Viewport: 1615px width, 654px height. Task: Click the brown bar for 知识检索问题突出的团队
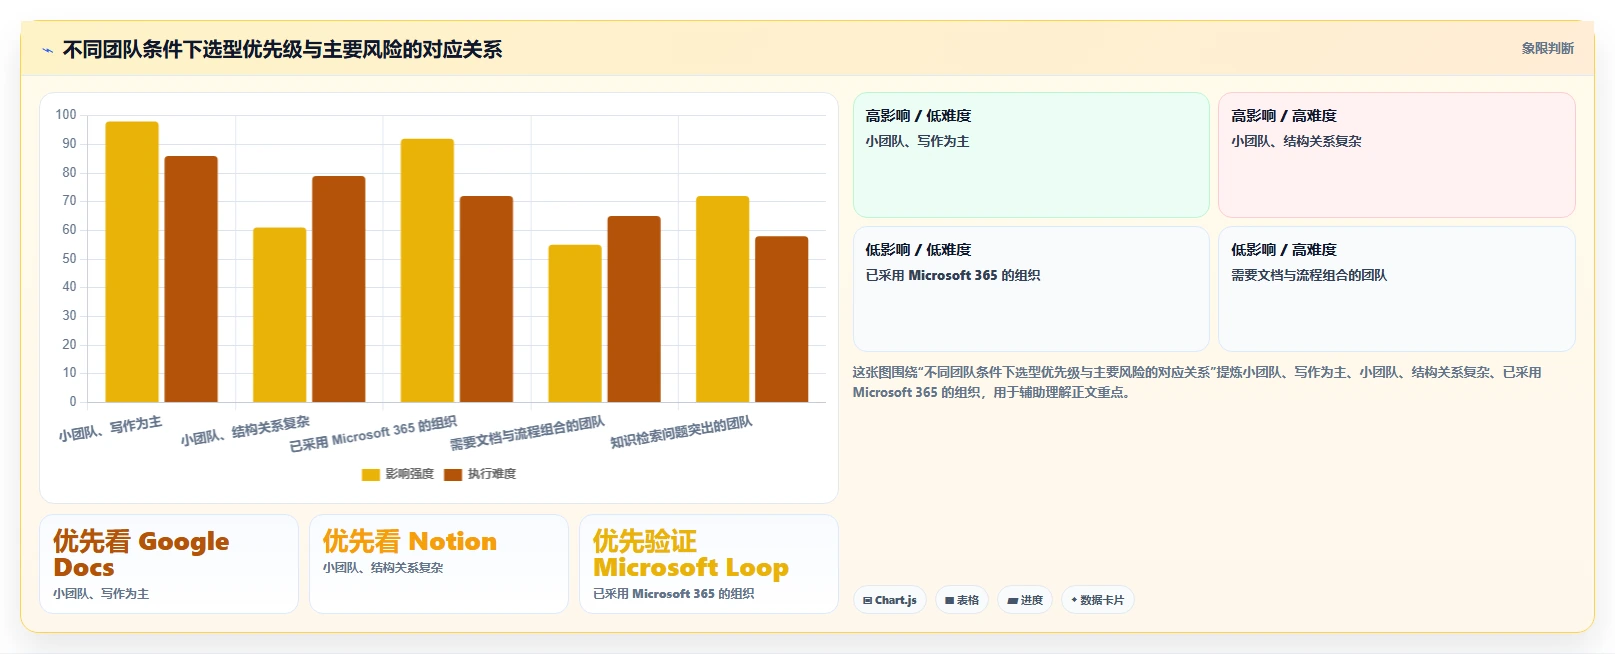click(x=782, y=319)
